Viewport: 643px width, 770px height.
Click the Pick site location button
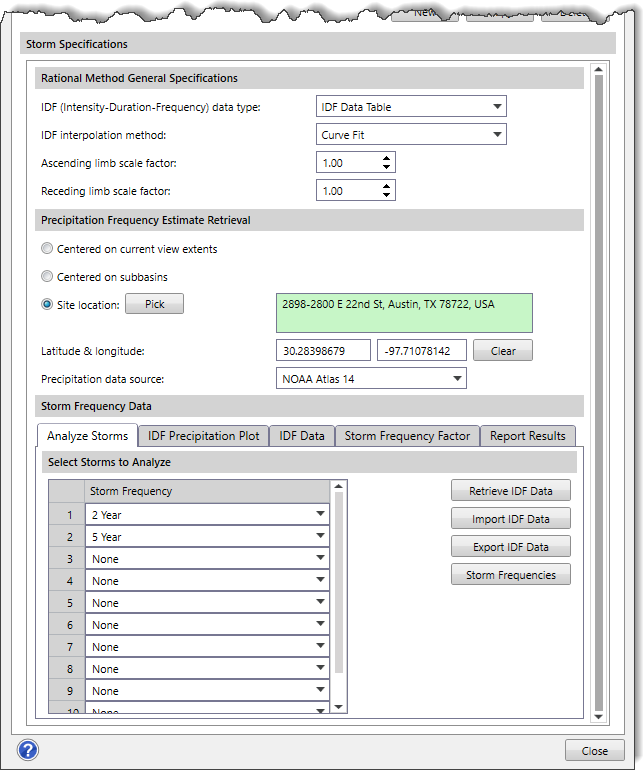coord(154,304)
